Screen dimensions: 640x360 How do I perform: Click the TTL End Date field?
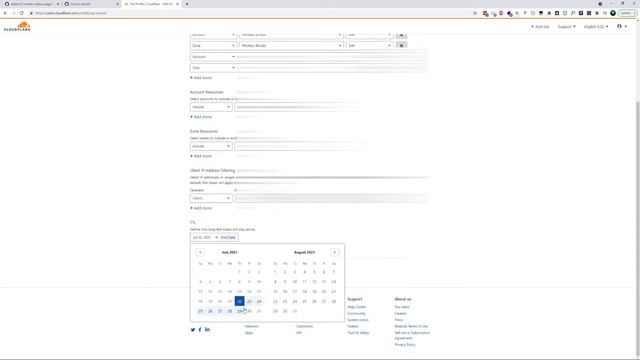click(228, 238)
